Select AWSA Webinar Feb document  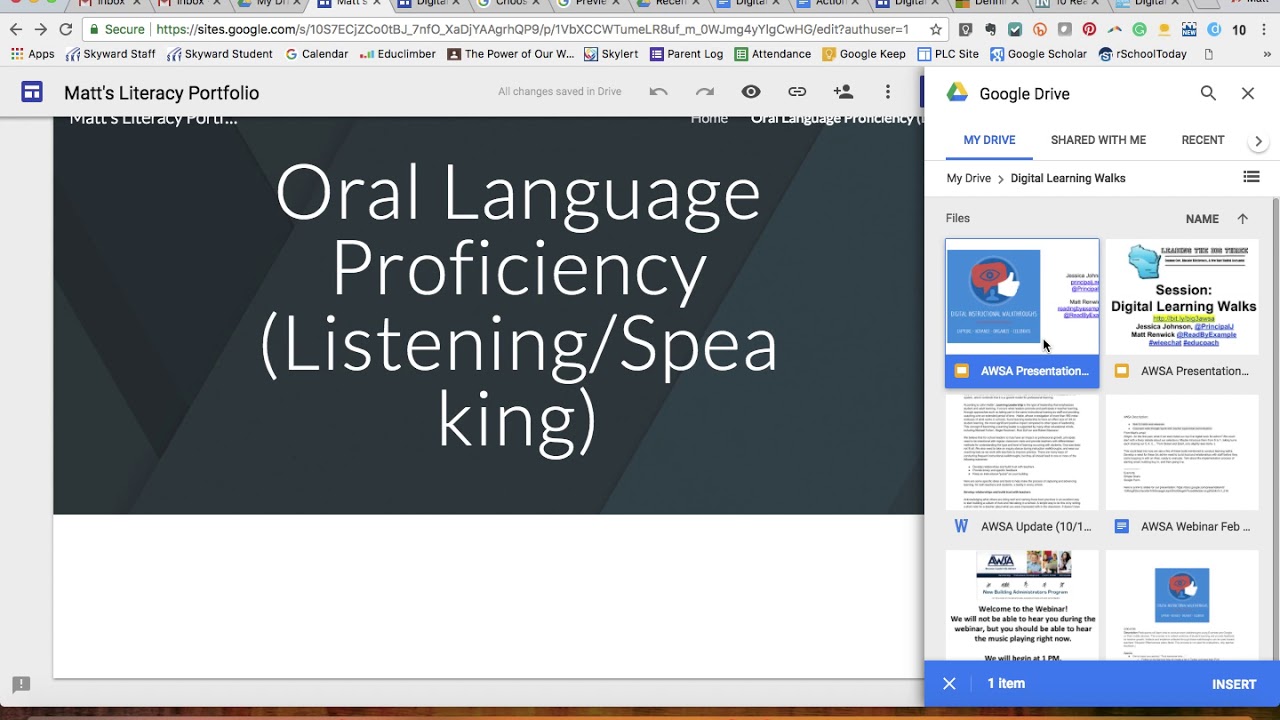coord(1182,469)
